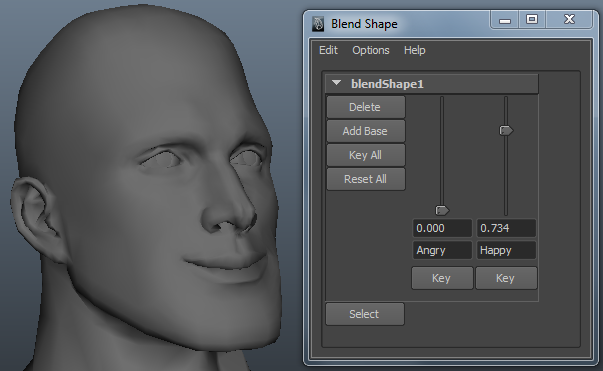Click the Select button
This screenshot has height=371, width=603.
(365, 314)
